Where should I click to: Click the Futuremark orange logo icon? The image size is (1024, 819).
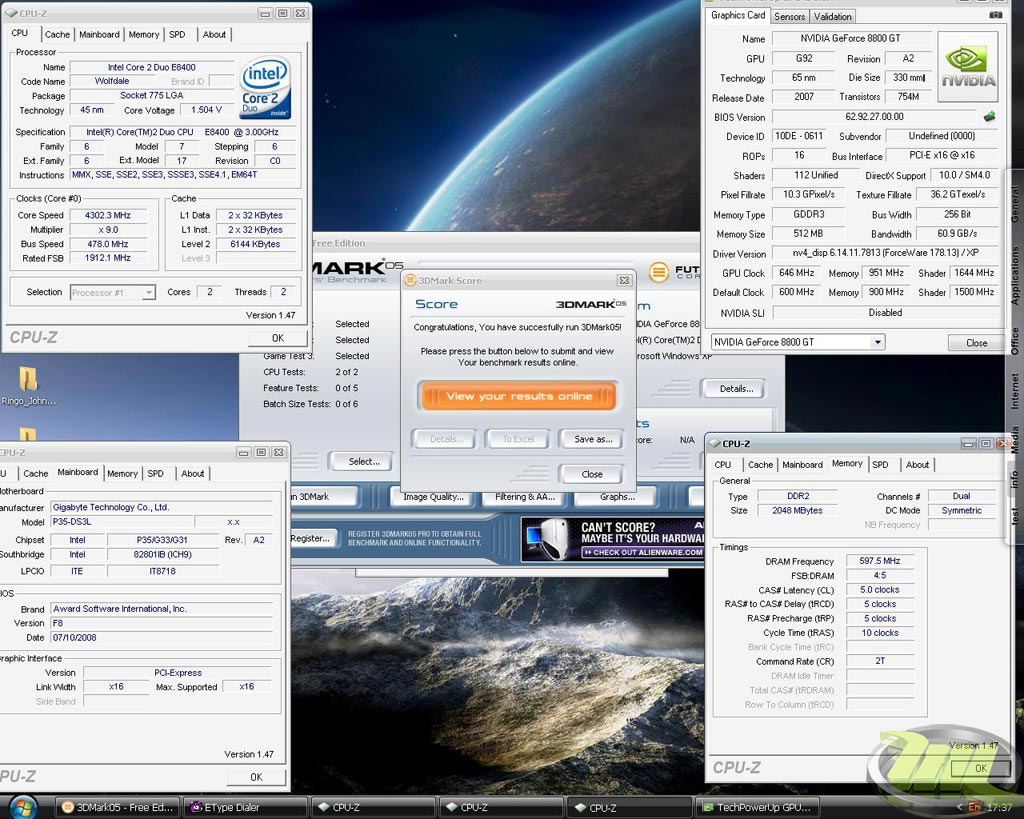[658, 272]
